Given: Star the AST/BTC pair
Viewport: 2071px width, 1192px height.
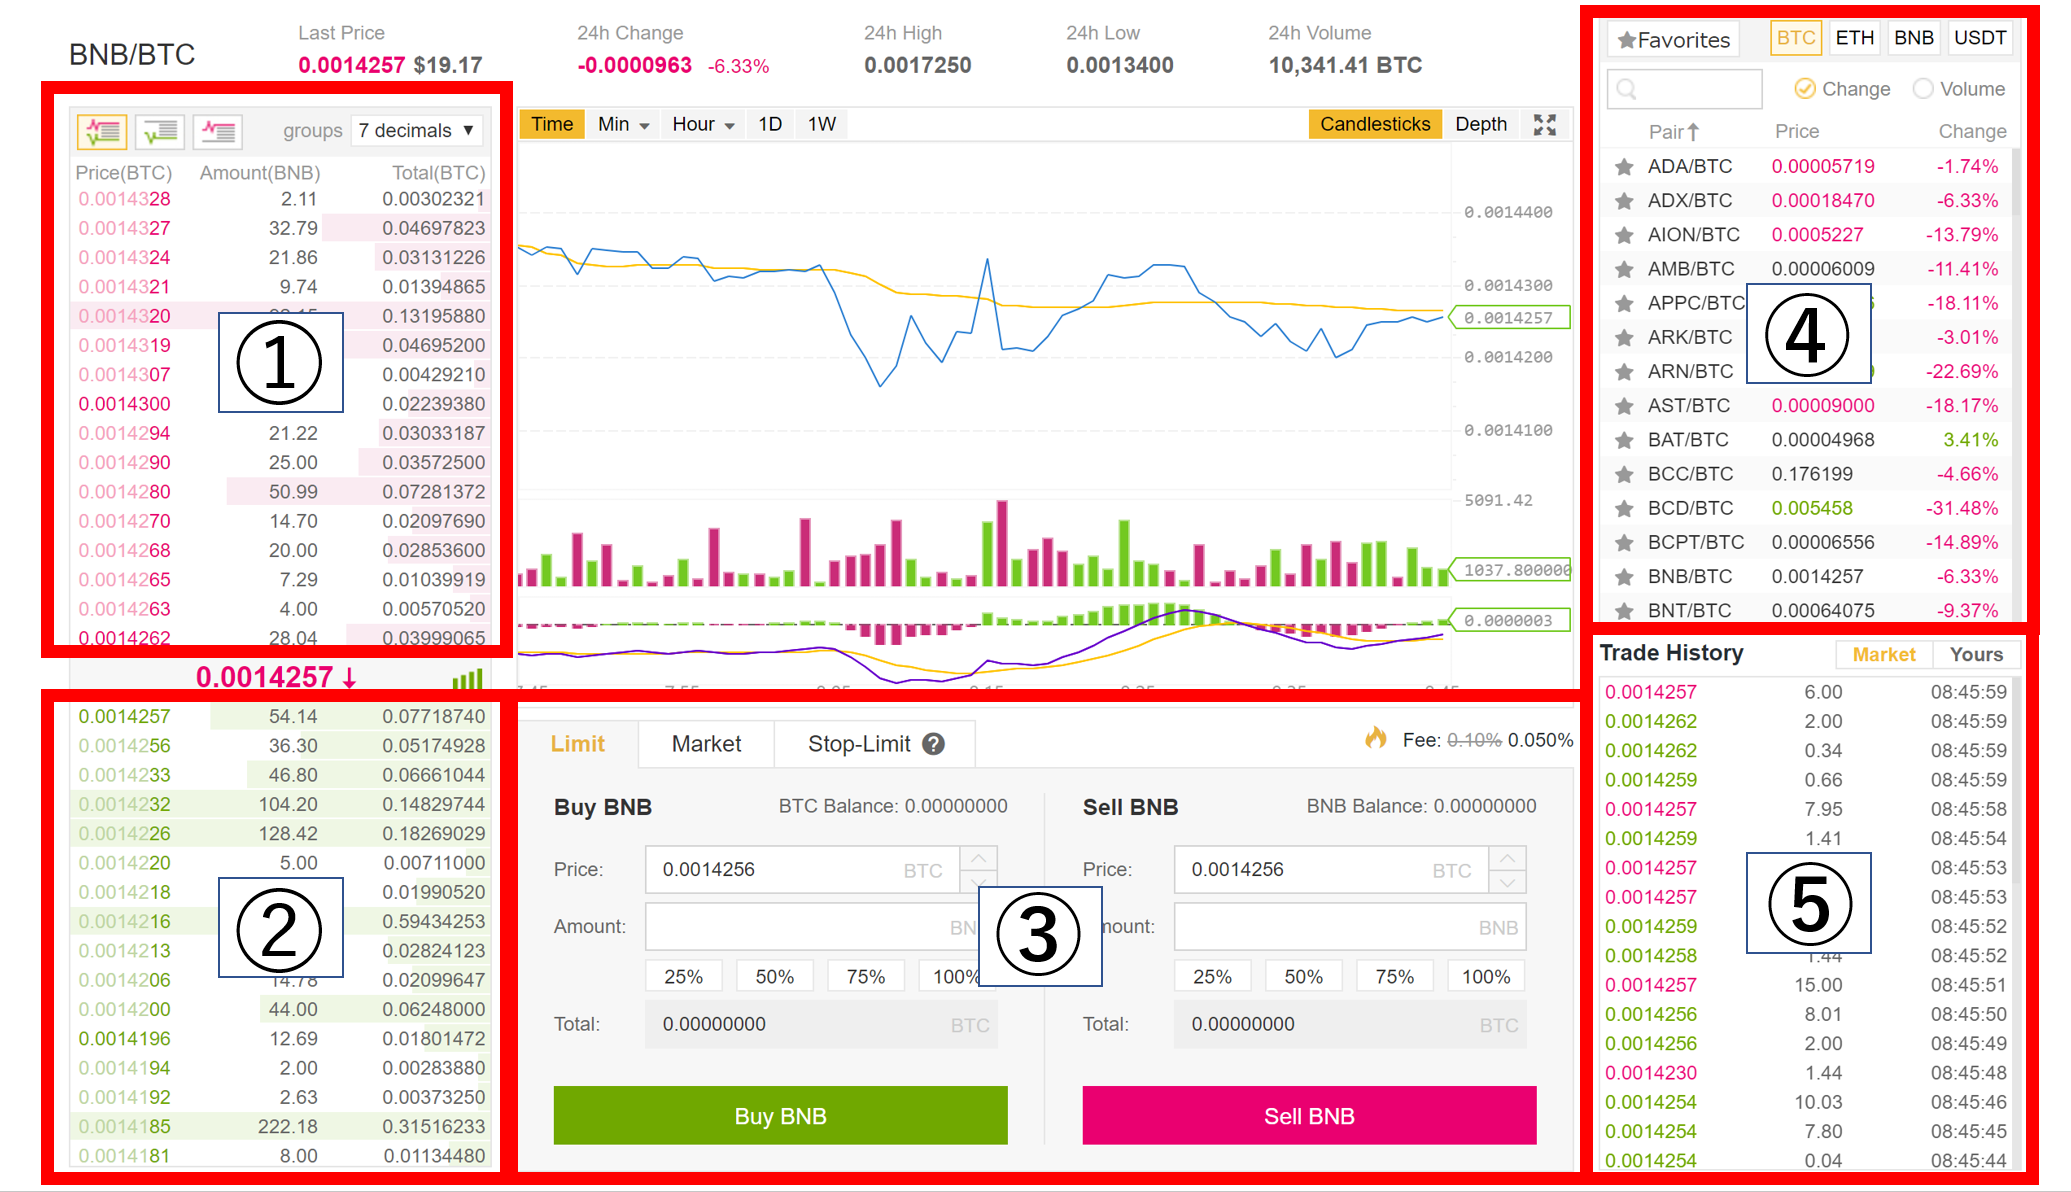Looking at the screenshot, I should pos(1625,406).
